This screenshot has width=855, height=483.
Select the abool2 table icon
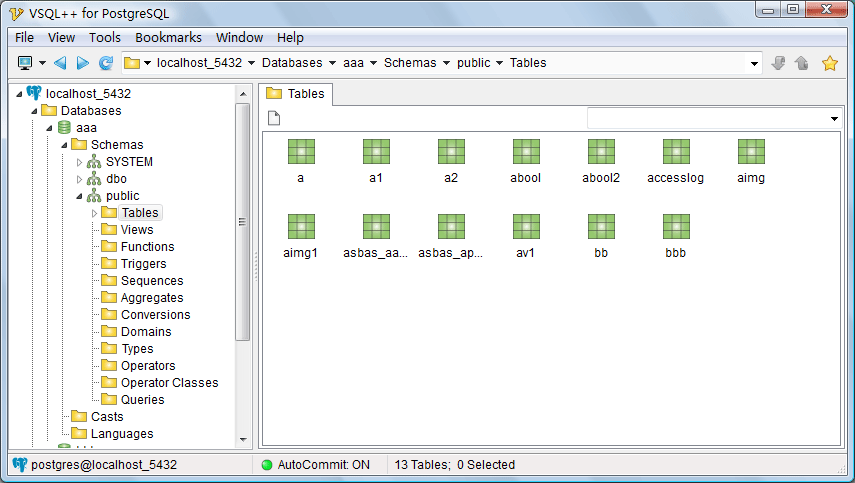[601, 152]
